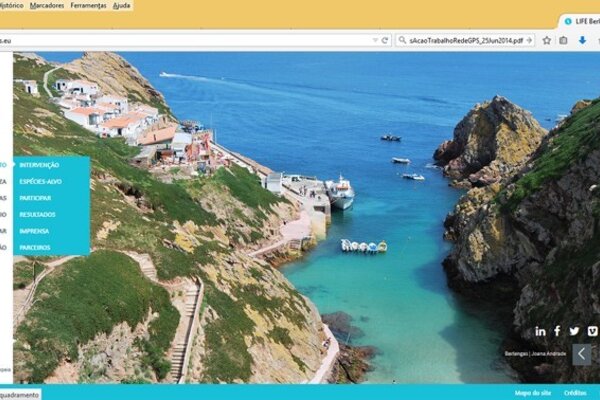Click inside the browser search field
Screen dimensions: 600x400
click(x=458, y=40)
